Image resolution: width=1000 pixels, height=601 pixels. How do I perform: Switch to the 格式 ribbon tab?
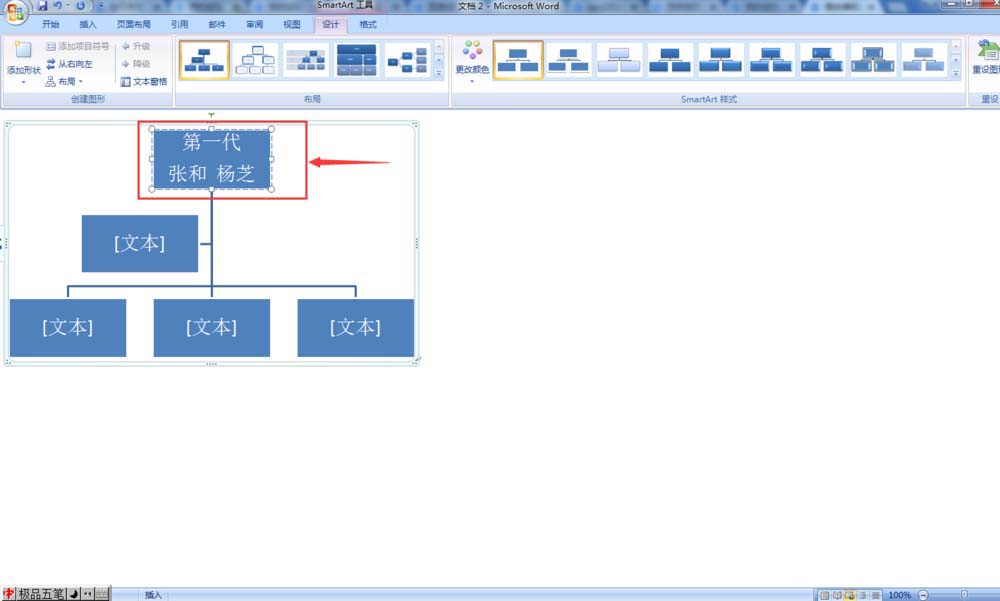click(368, 24)
